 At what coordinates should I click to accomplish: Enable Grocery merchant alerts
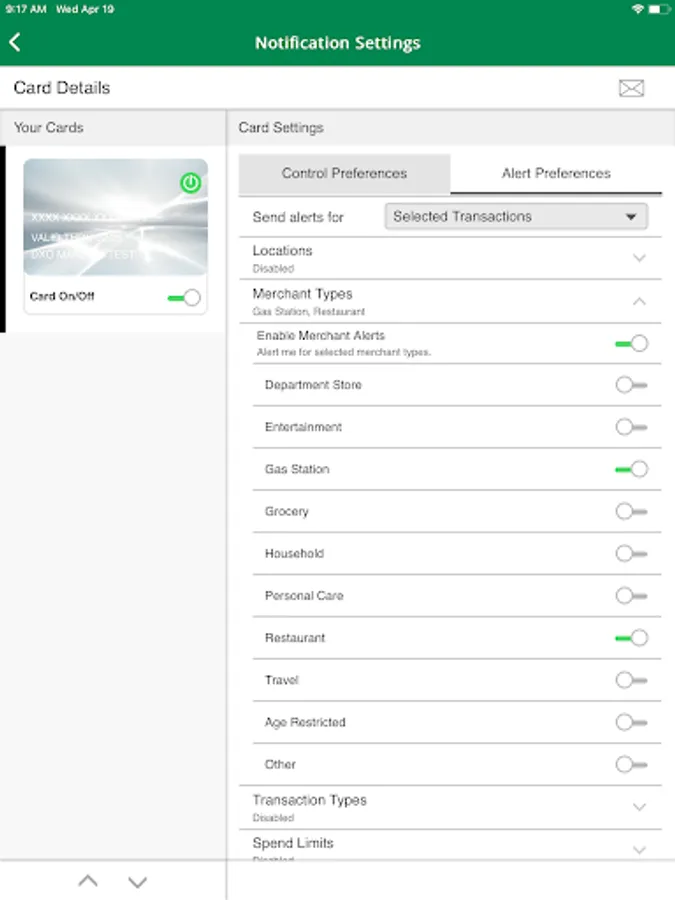pyautogui.click(x=631, y=511)
